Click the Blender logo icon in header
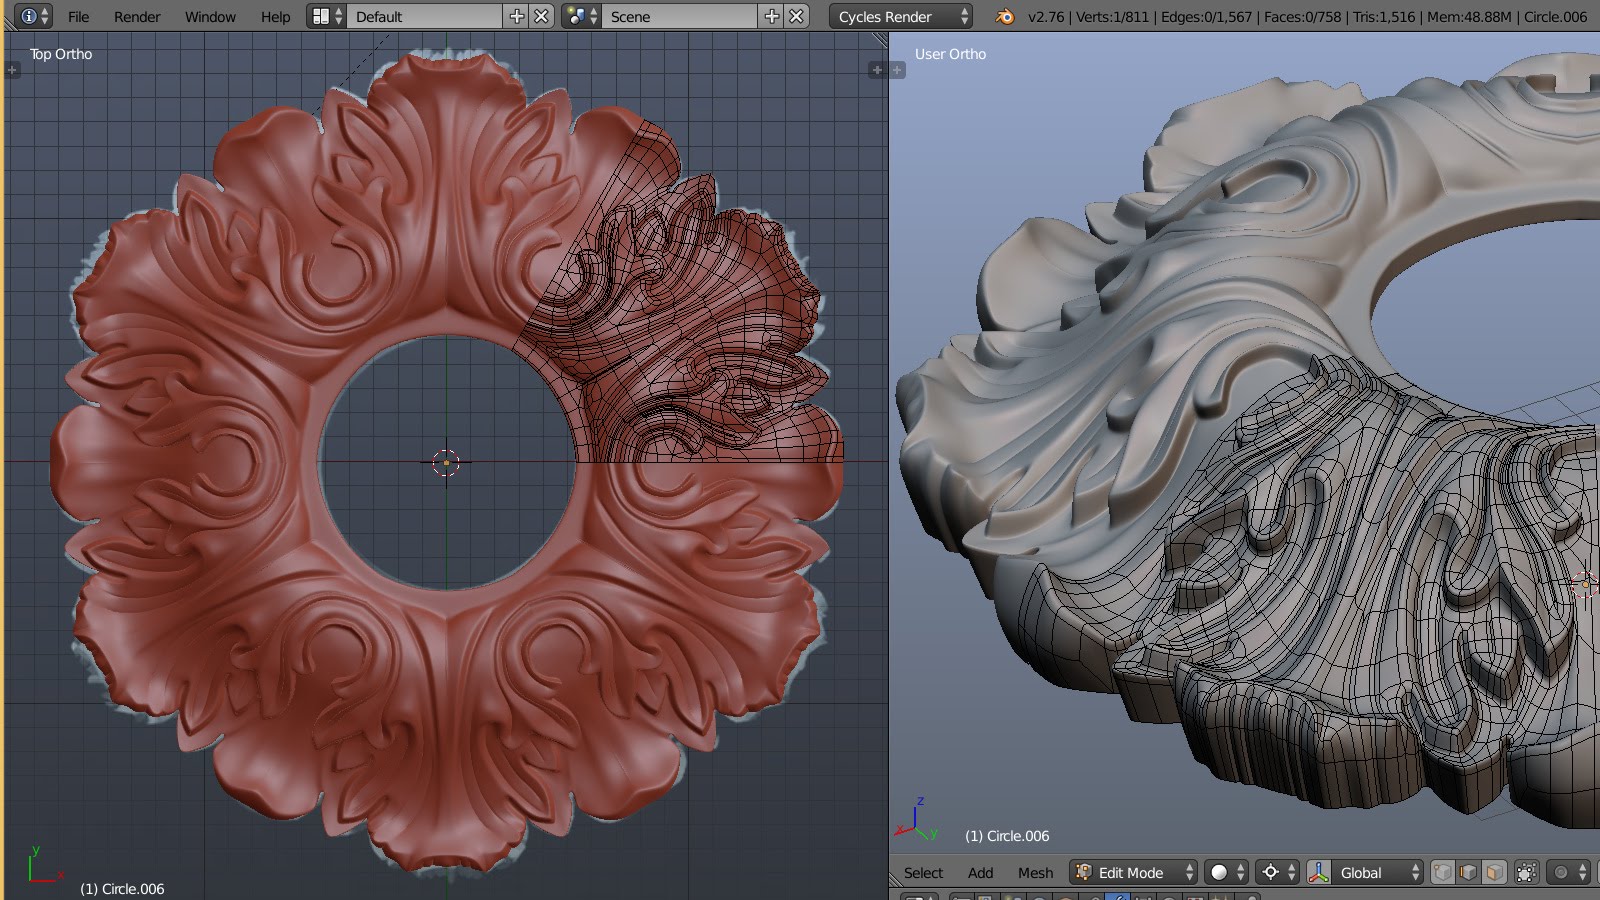Image resolution: width=1600 pixels, height=900 pixels. click(x=1005, y=16)
